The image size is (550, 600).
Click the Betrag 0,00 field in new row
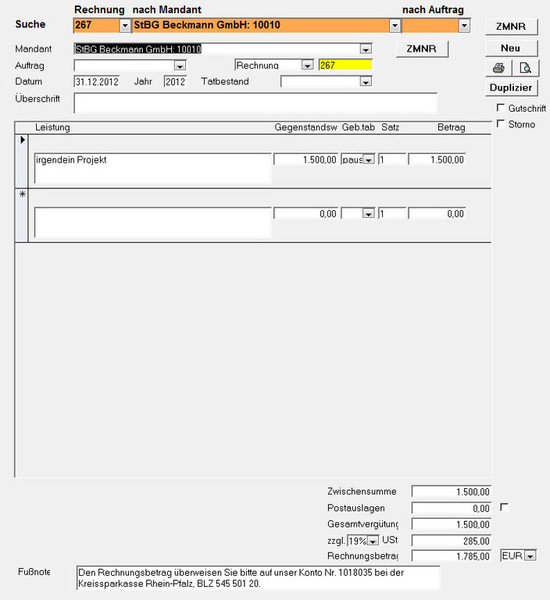437,214
